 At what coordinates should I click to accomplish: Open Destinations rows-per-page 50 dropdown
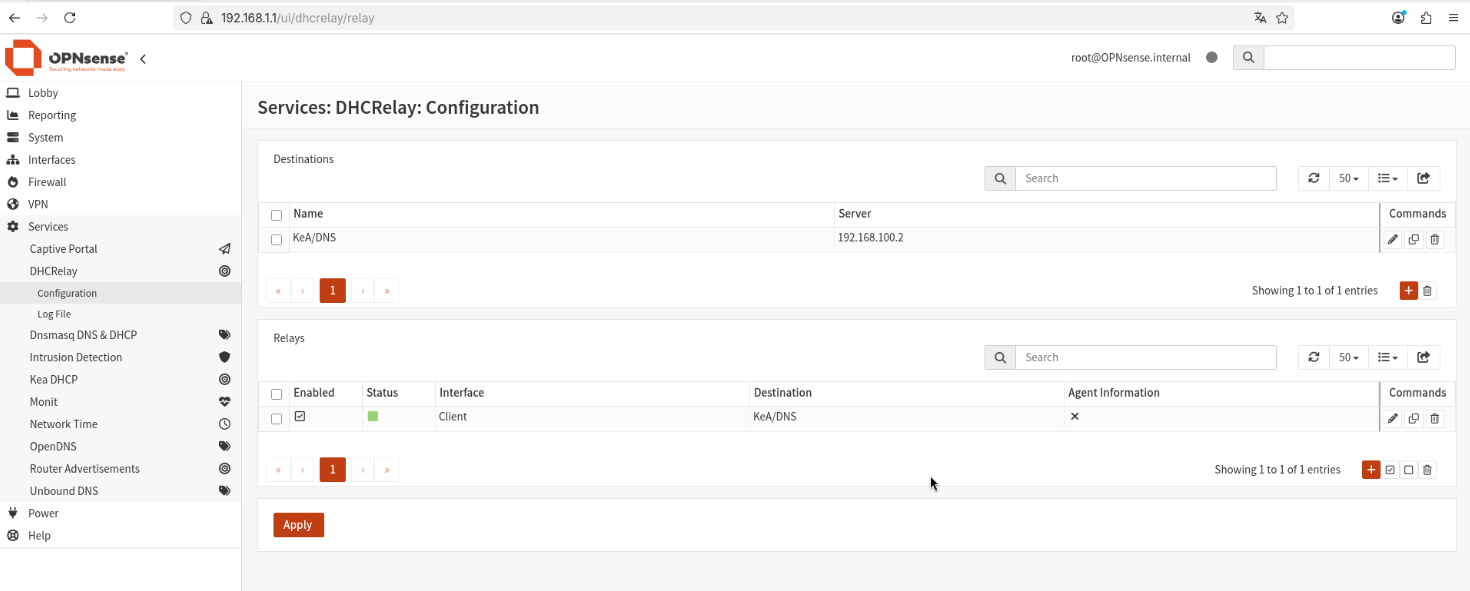click(1349, 178)
